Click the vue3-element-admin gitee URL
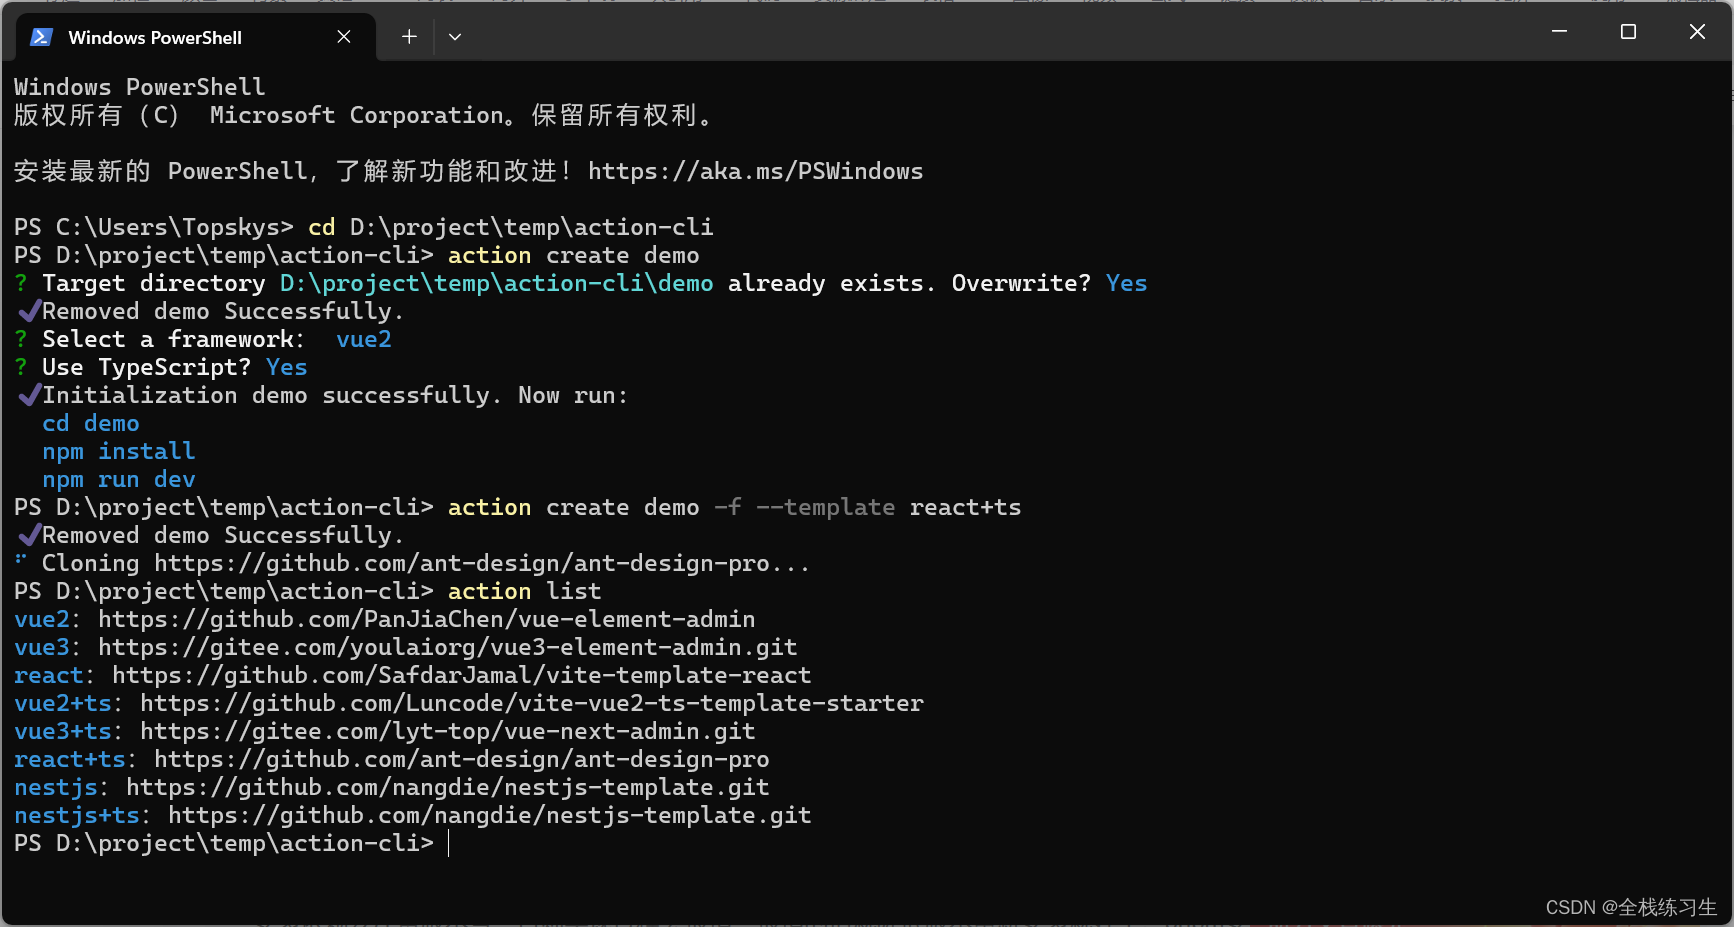This screenshot has width=1734, height=927. pyautogui.click(x=447, y=647)
